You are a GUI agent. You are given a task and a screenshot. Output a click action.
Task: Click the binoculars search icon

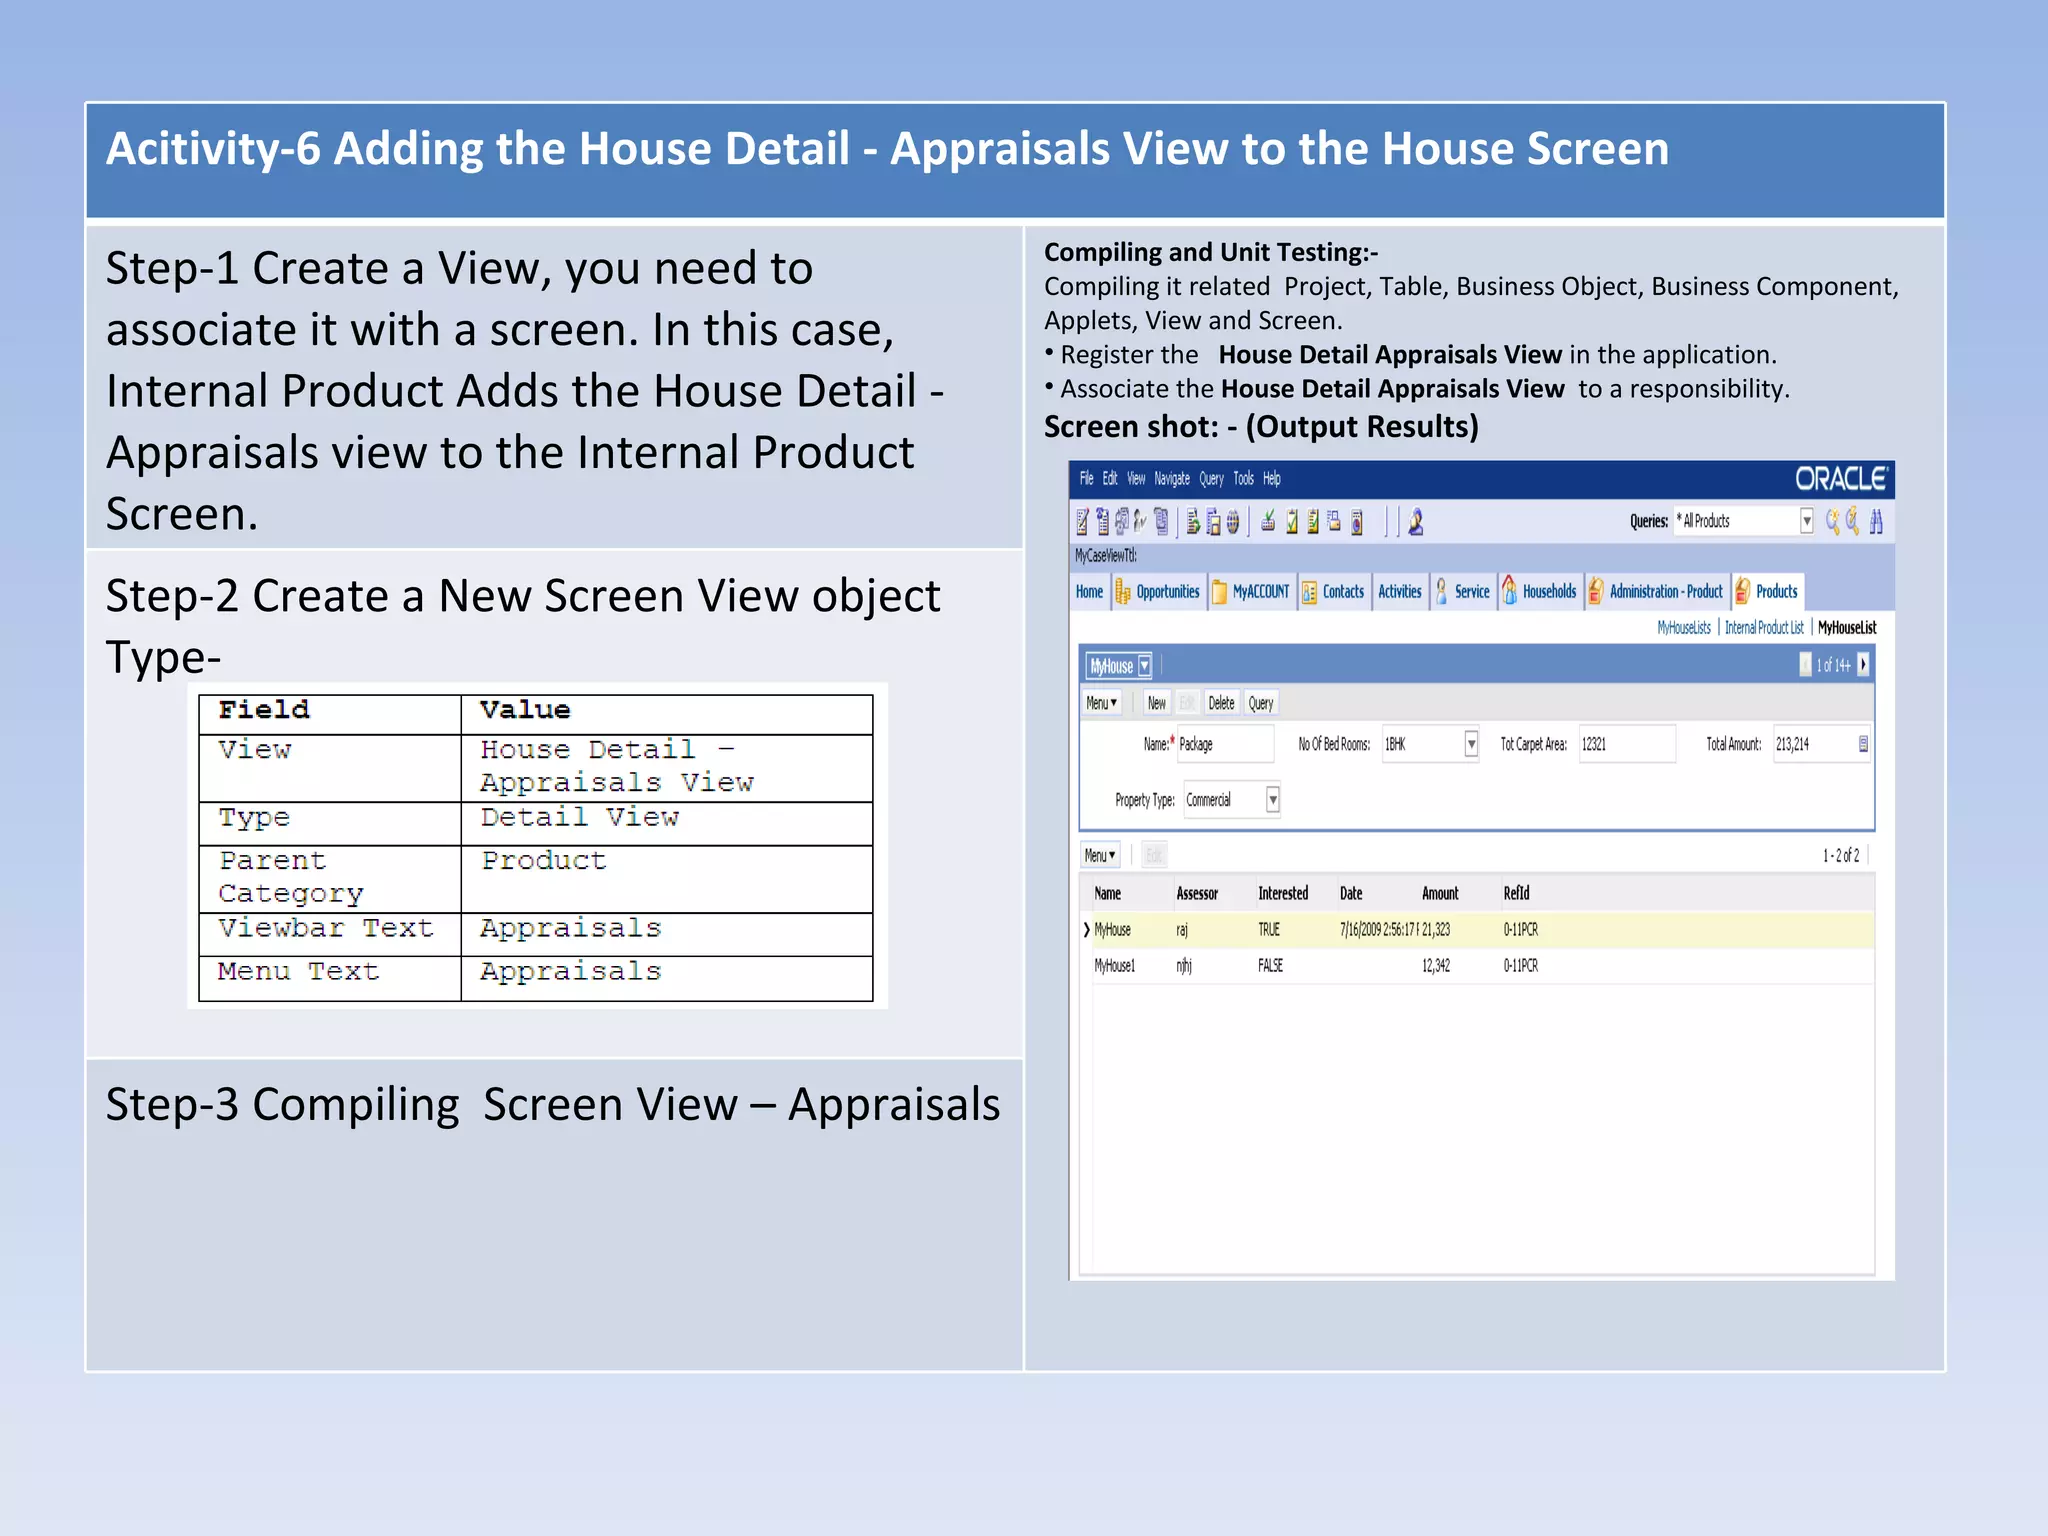(1876, 521)
